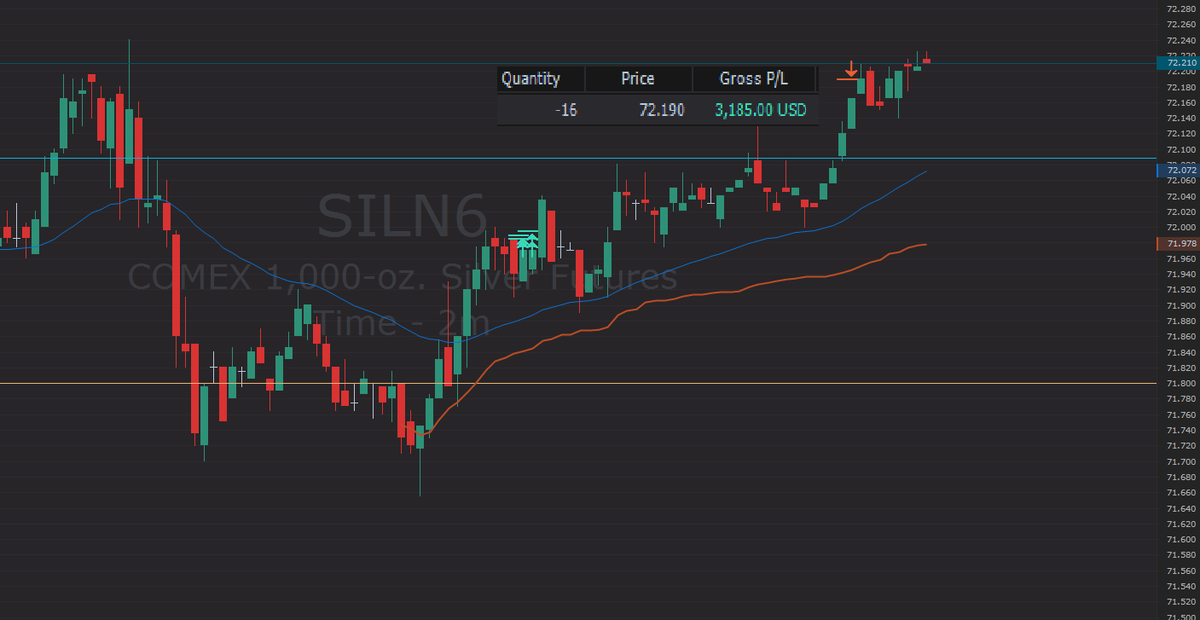Click the 71.600 price axis label
1200x620 pixels.
[1181, 539]
